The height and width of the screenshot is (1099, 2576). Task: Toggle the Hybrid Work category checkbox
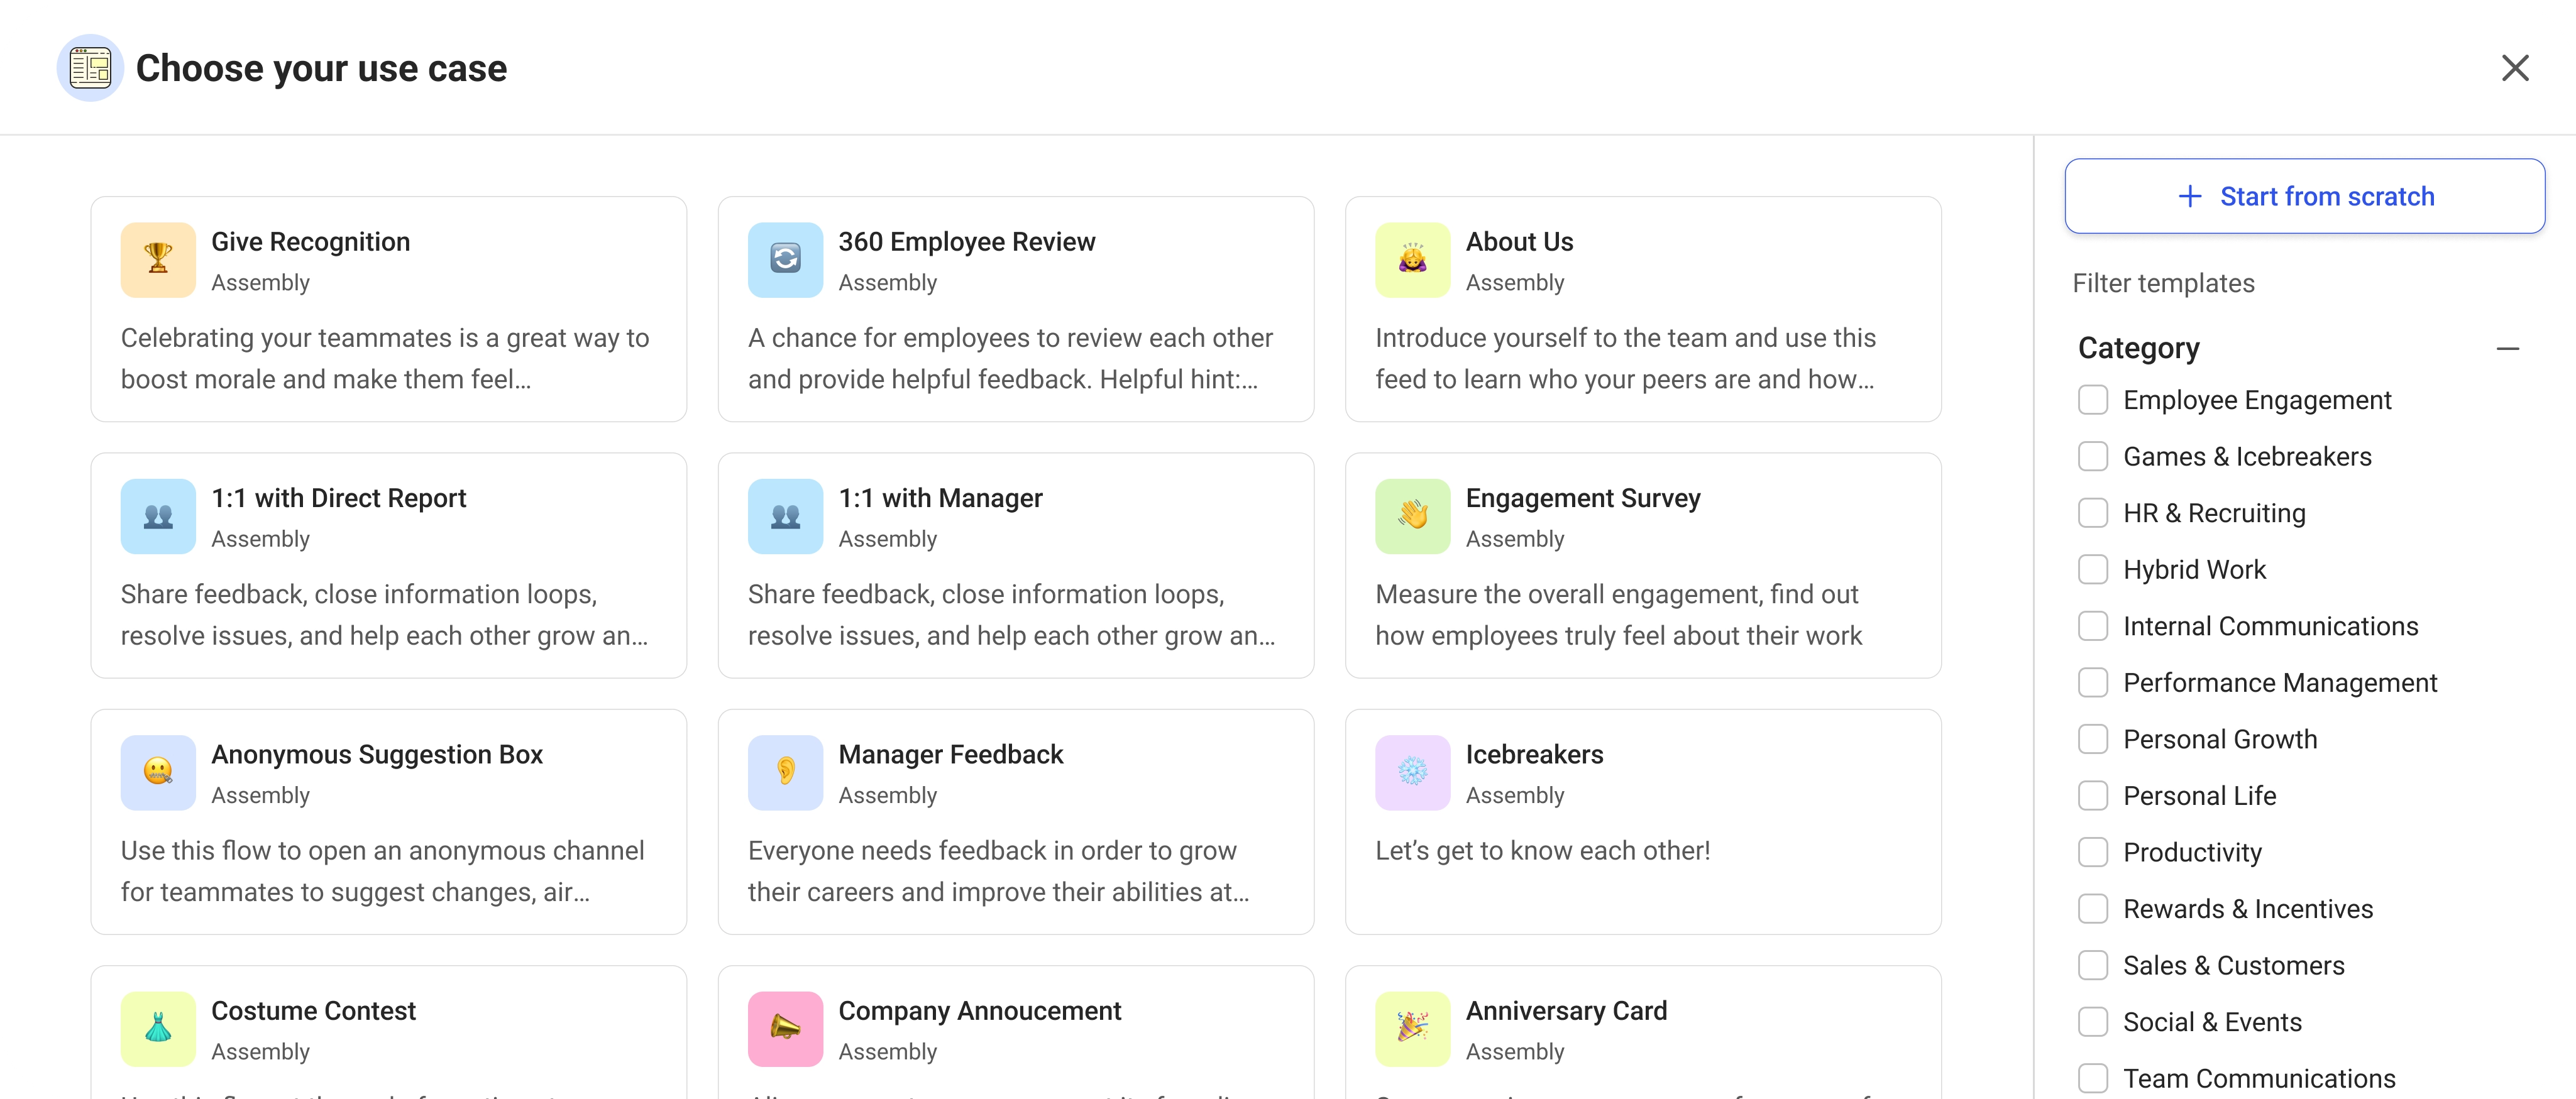point(2093,569)
